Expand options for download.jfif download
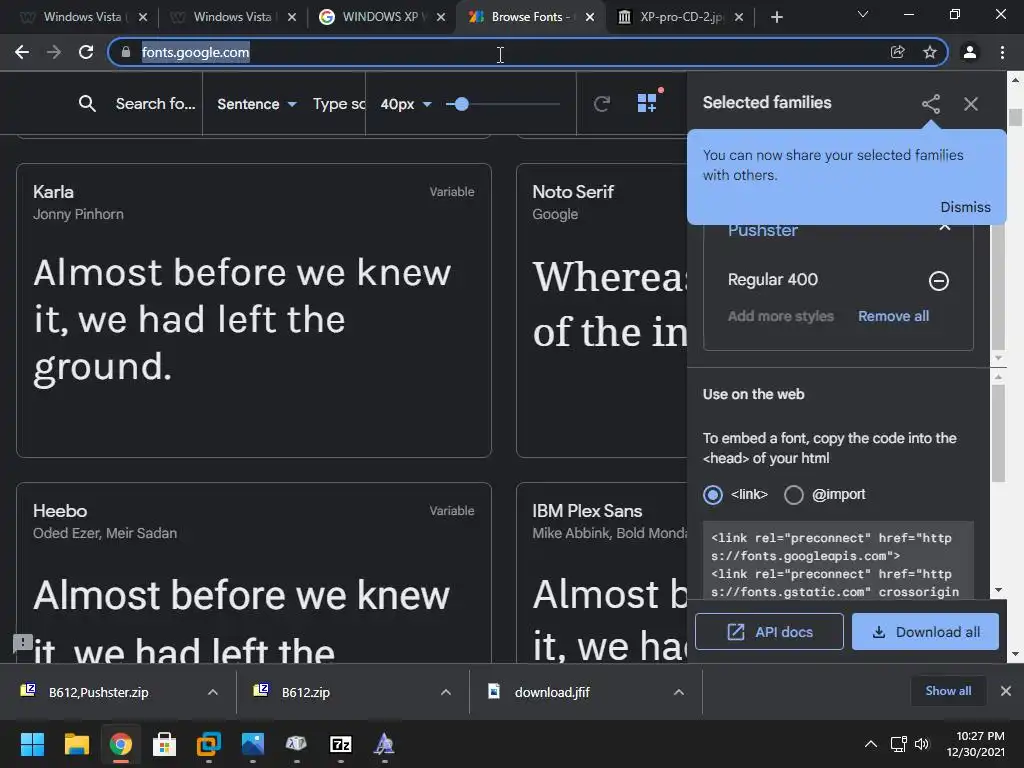The image size is (1024, 768). 679,692
